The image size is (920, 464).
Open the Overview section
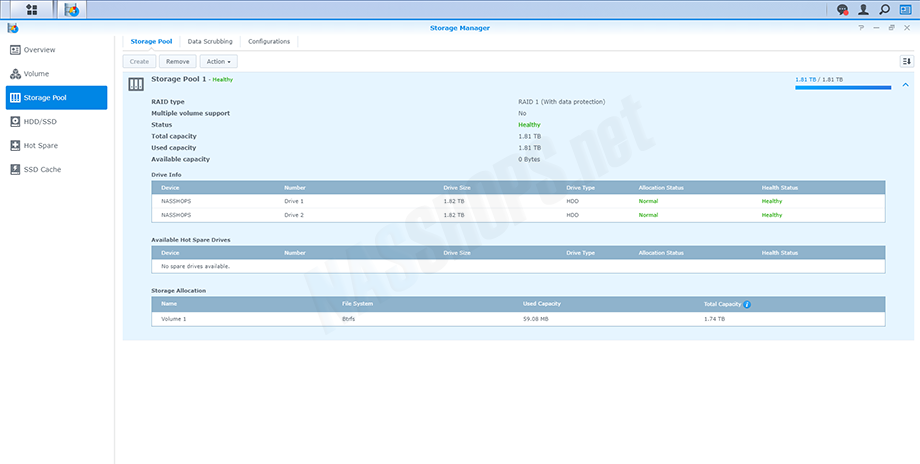(56, 50)
